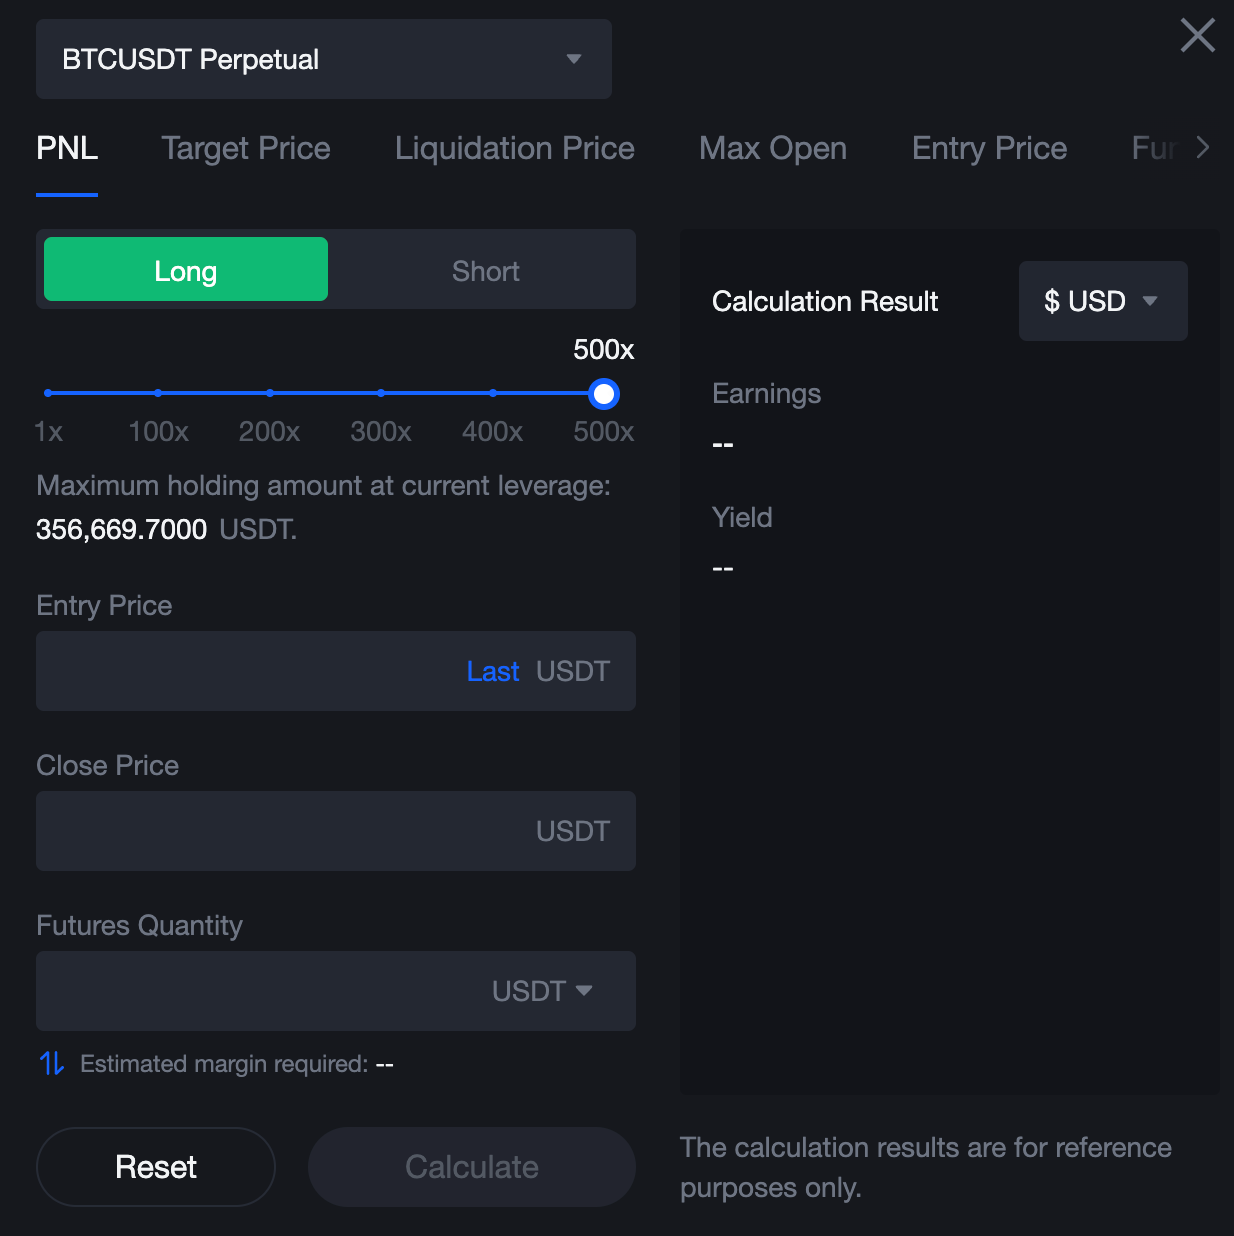Switch to the Short position
The image size is (1234, 1236).
click(485, 270)
